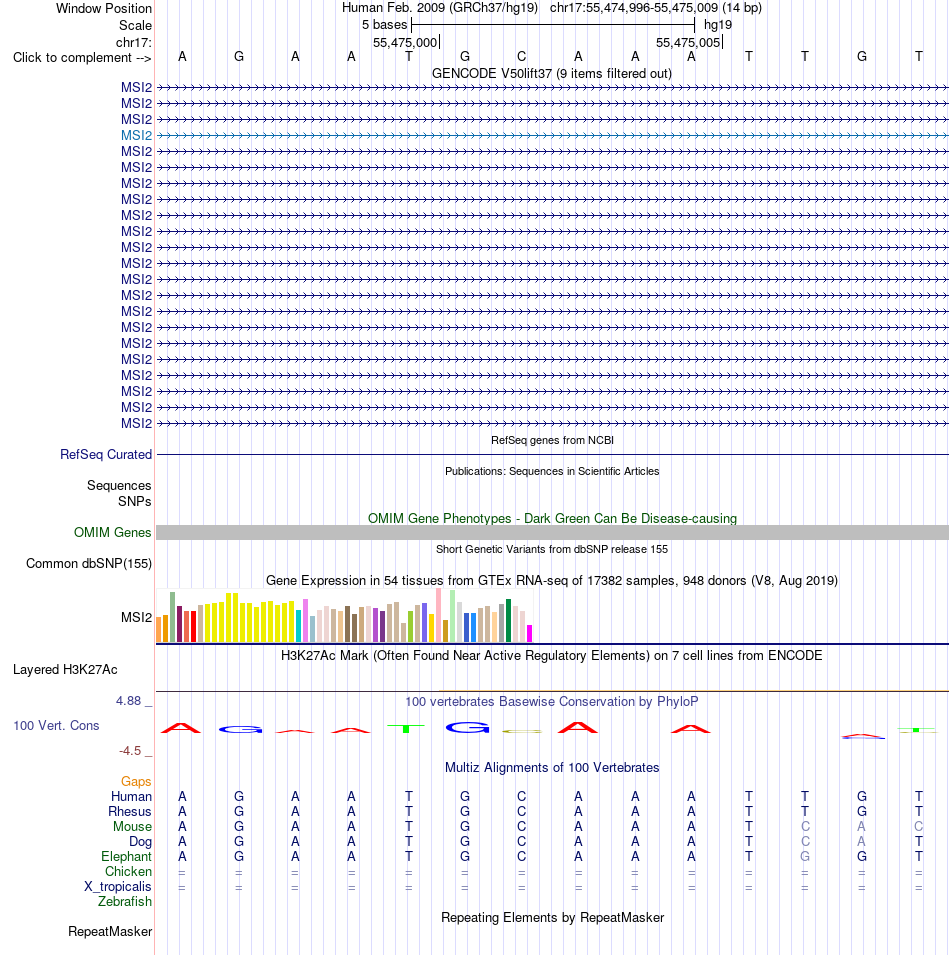Click the tall pink bar in GTEx chart
The width and height of the screenshot is (950, 955).
[438, 615]
